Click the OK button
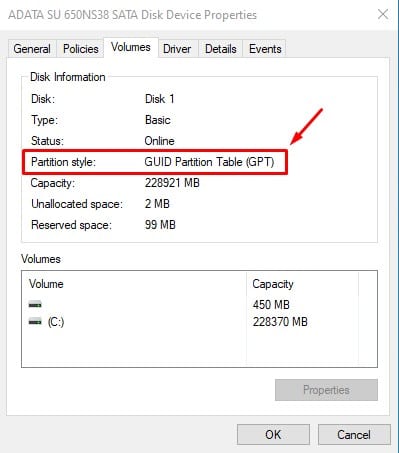The height and width of the screenshot is (453, 399). [273, 435]
